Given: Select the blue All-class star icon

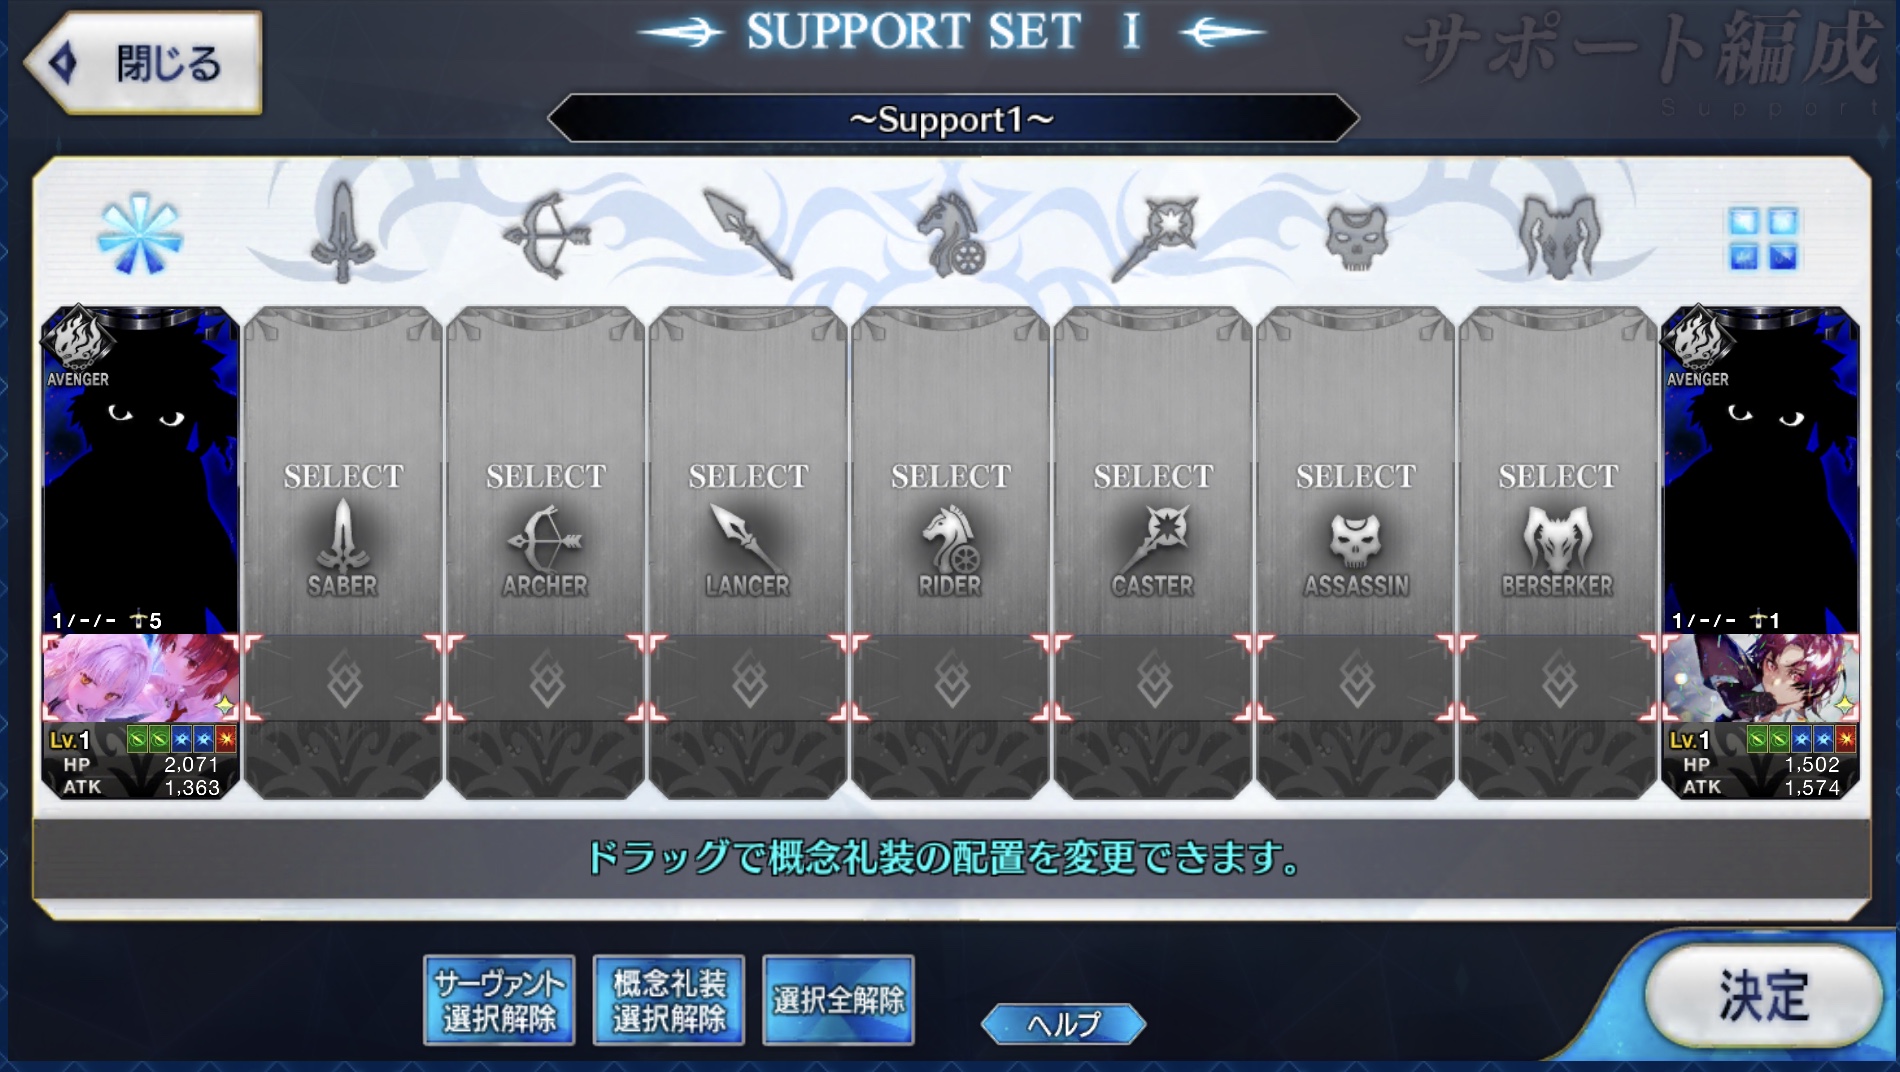Looking at the screenshot, I should pos(140,236).
